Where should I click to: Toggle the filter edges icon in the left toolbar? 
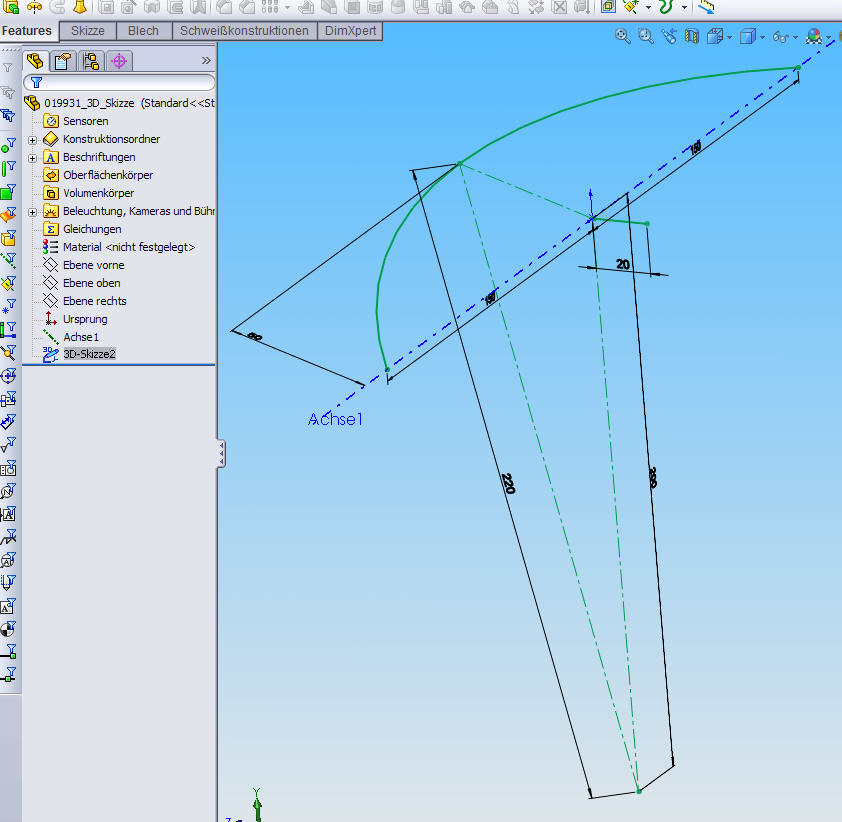(9, 168)
